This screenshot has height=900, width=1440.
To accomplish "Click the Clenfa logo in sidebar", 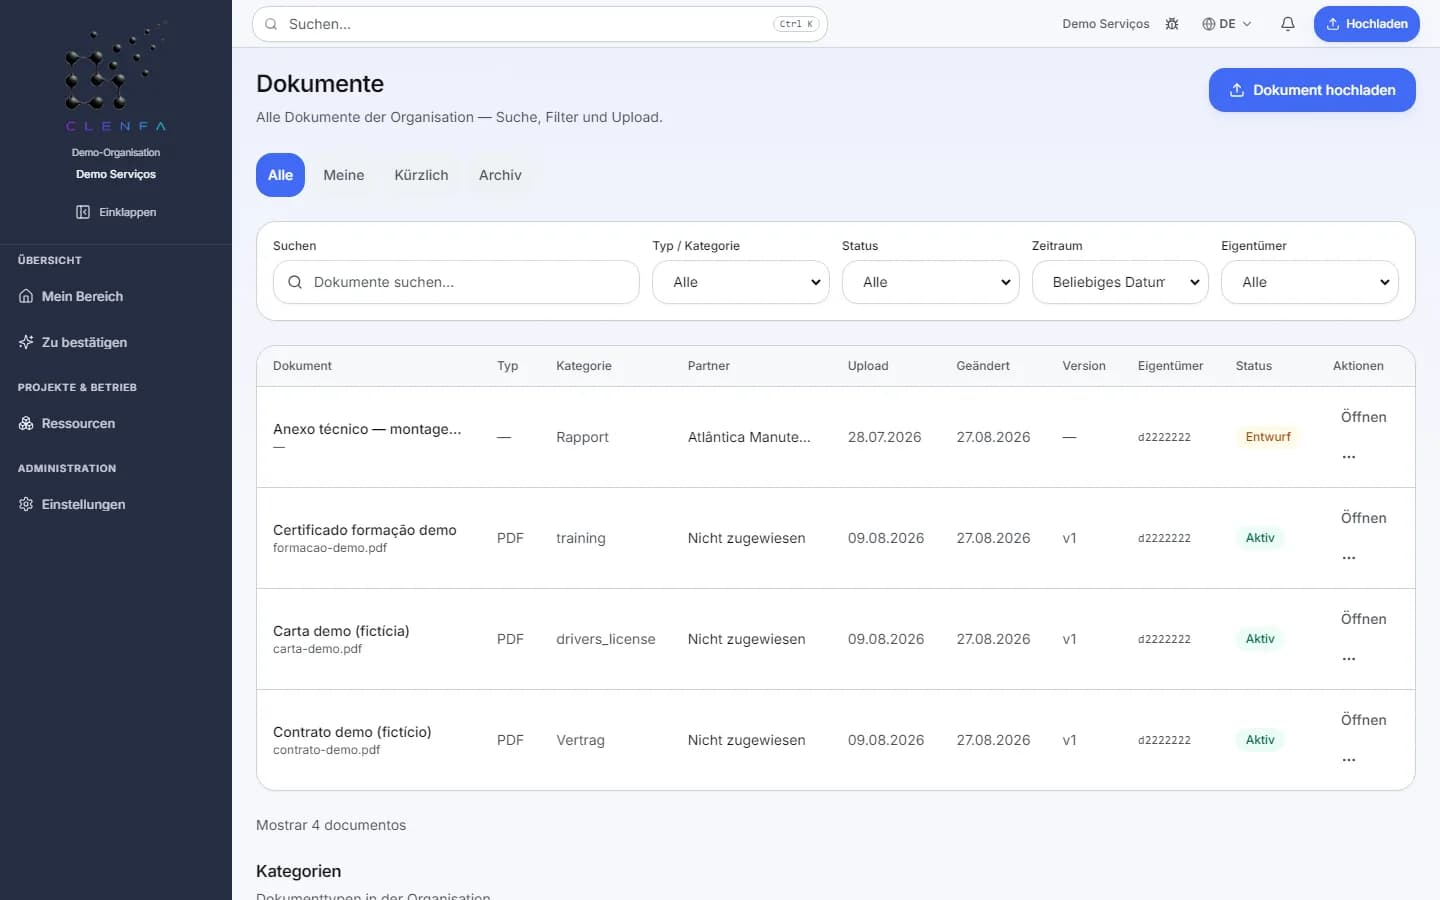I will (x=116, y=78).
